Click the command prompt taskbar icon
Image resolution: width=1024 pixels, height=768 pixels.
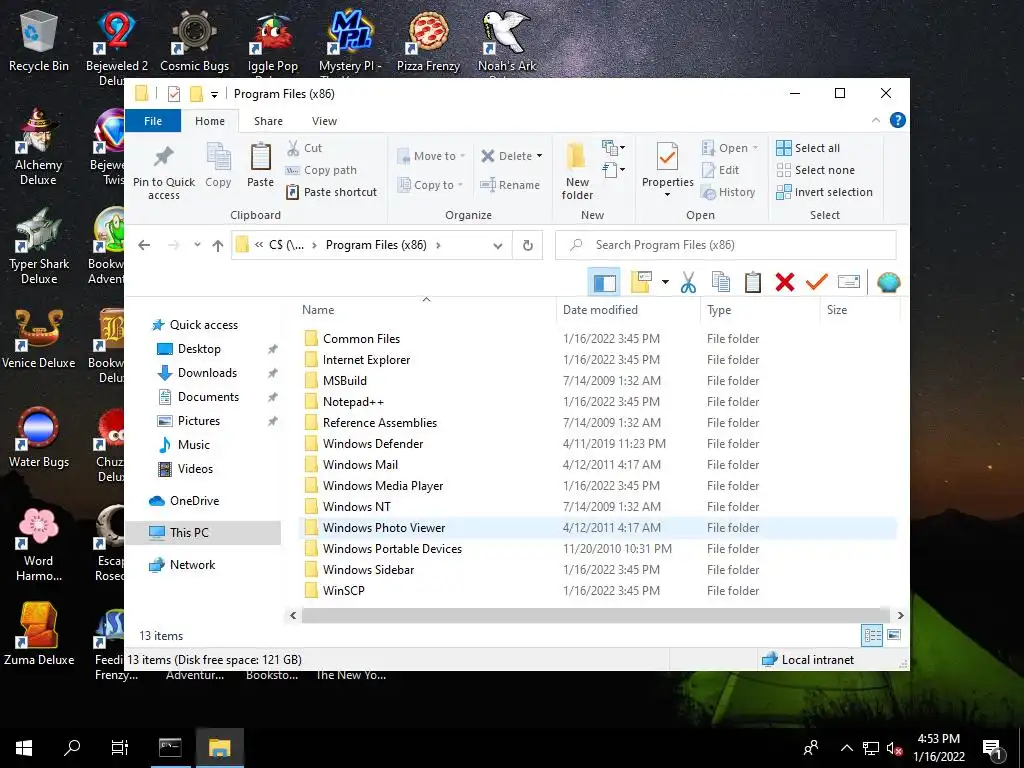click(x=170, y=748)
